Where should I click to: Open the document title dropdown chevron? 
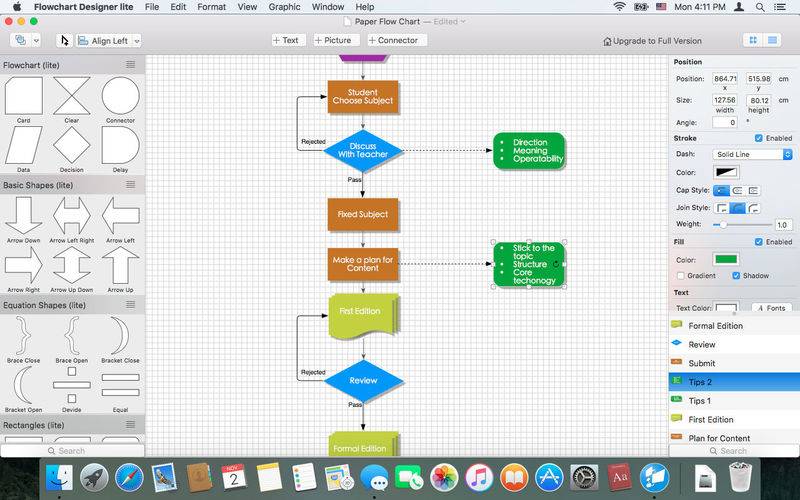point(463,21)
